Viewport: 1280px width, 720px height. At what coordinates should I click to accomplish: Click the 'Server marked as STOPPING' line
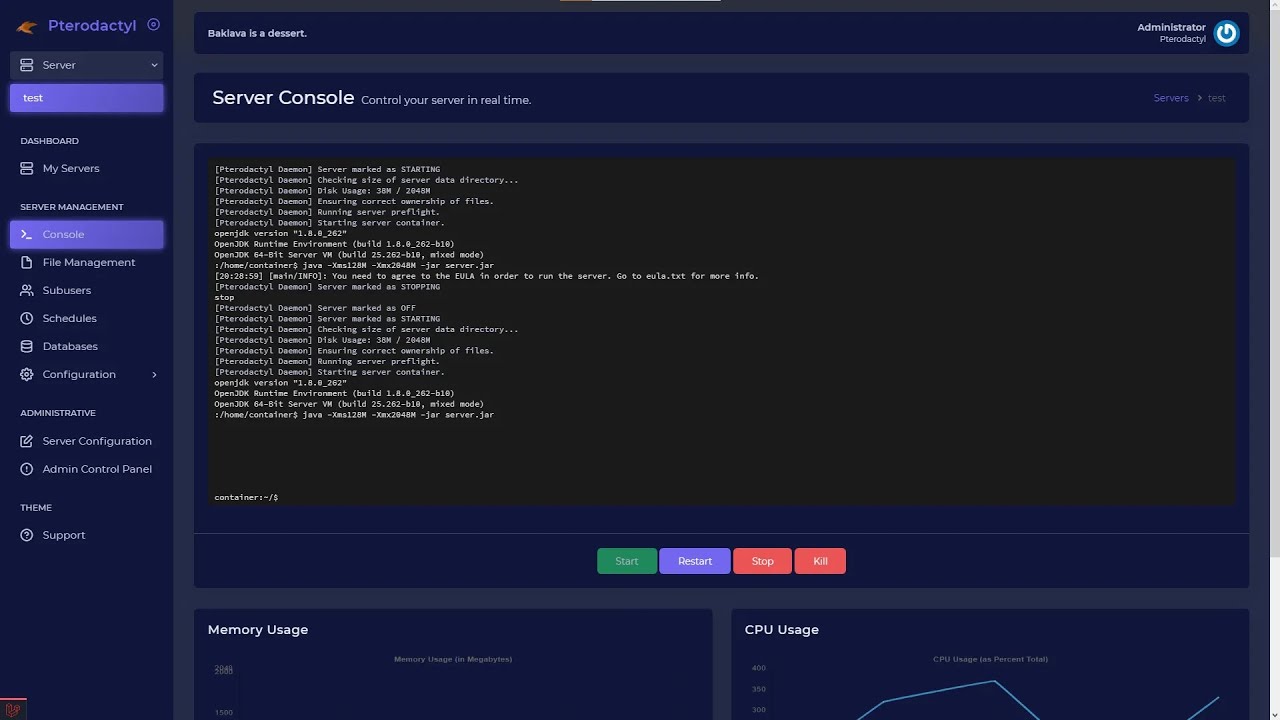click(327, 287)
